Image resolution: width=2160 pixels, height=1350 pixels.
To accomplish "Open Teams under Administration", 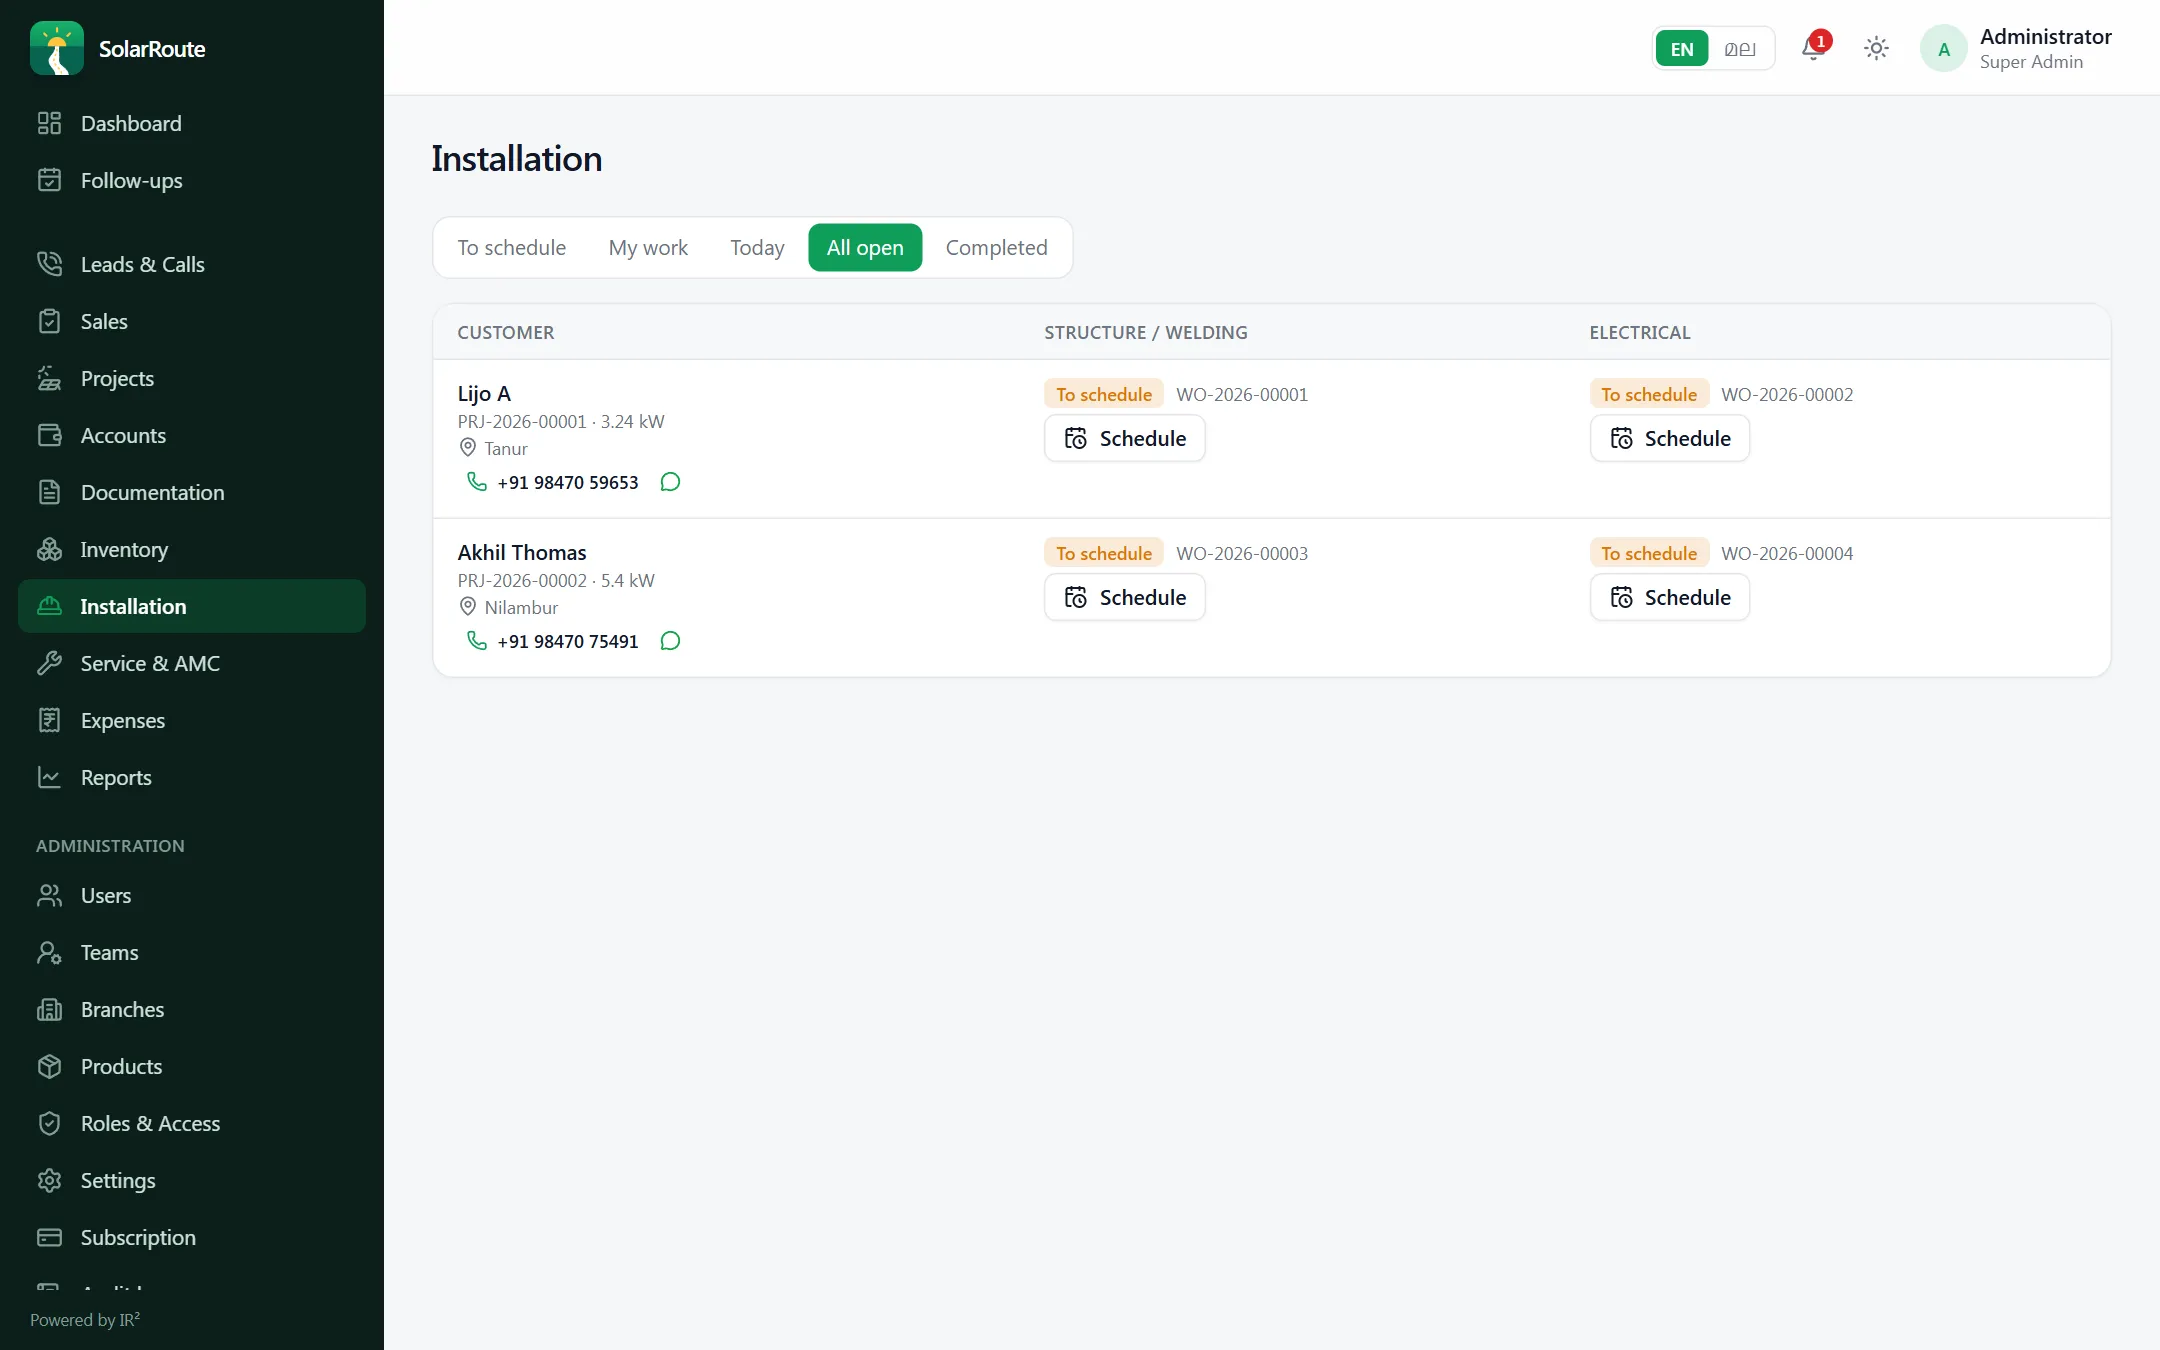I will (x=192, y=952).
